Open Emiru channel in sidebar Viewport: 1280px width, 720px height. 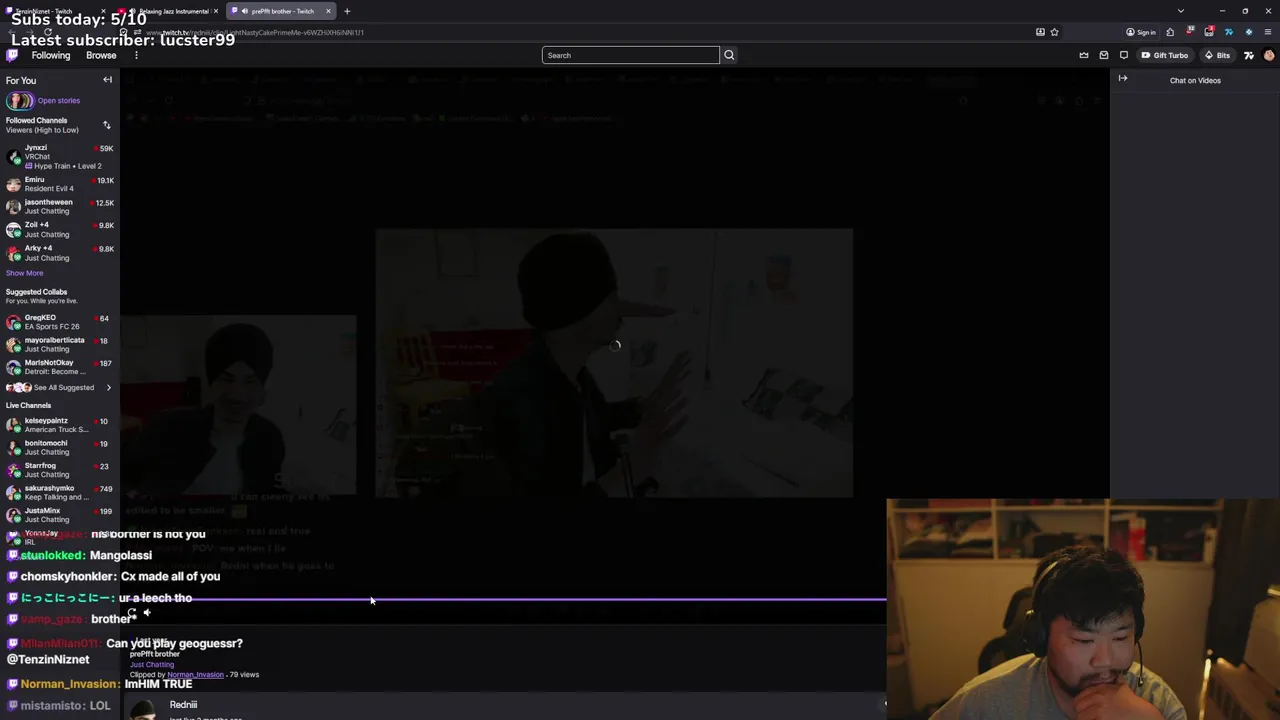point(60,184)
